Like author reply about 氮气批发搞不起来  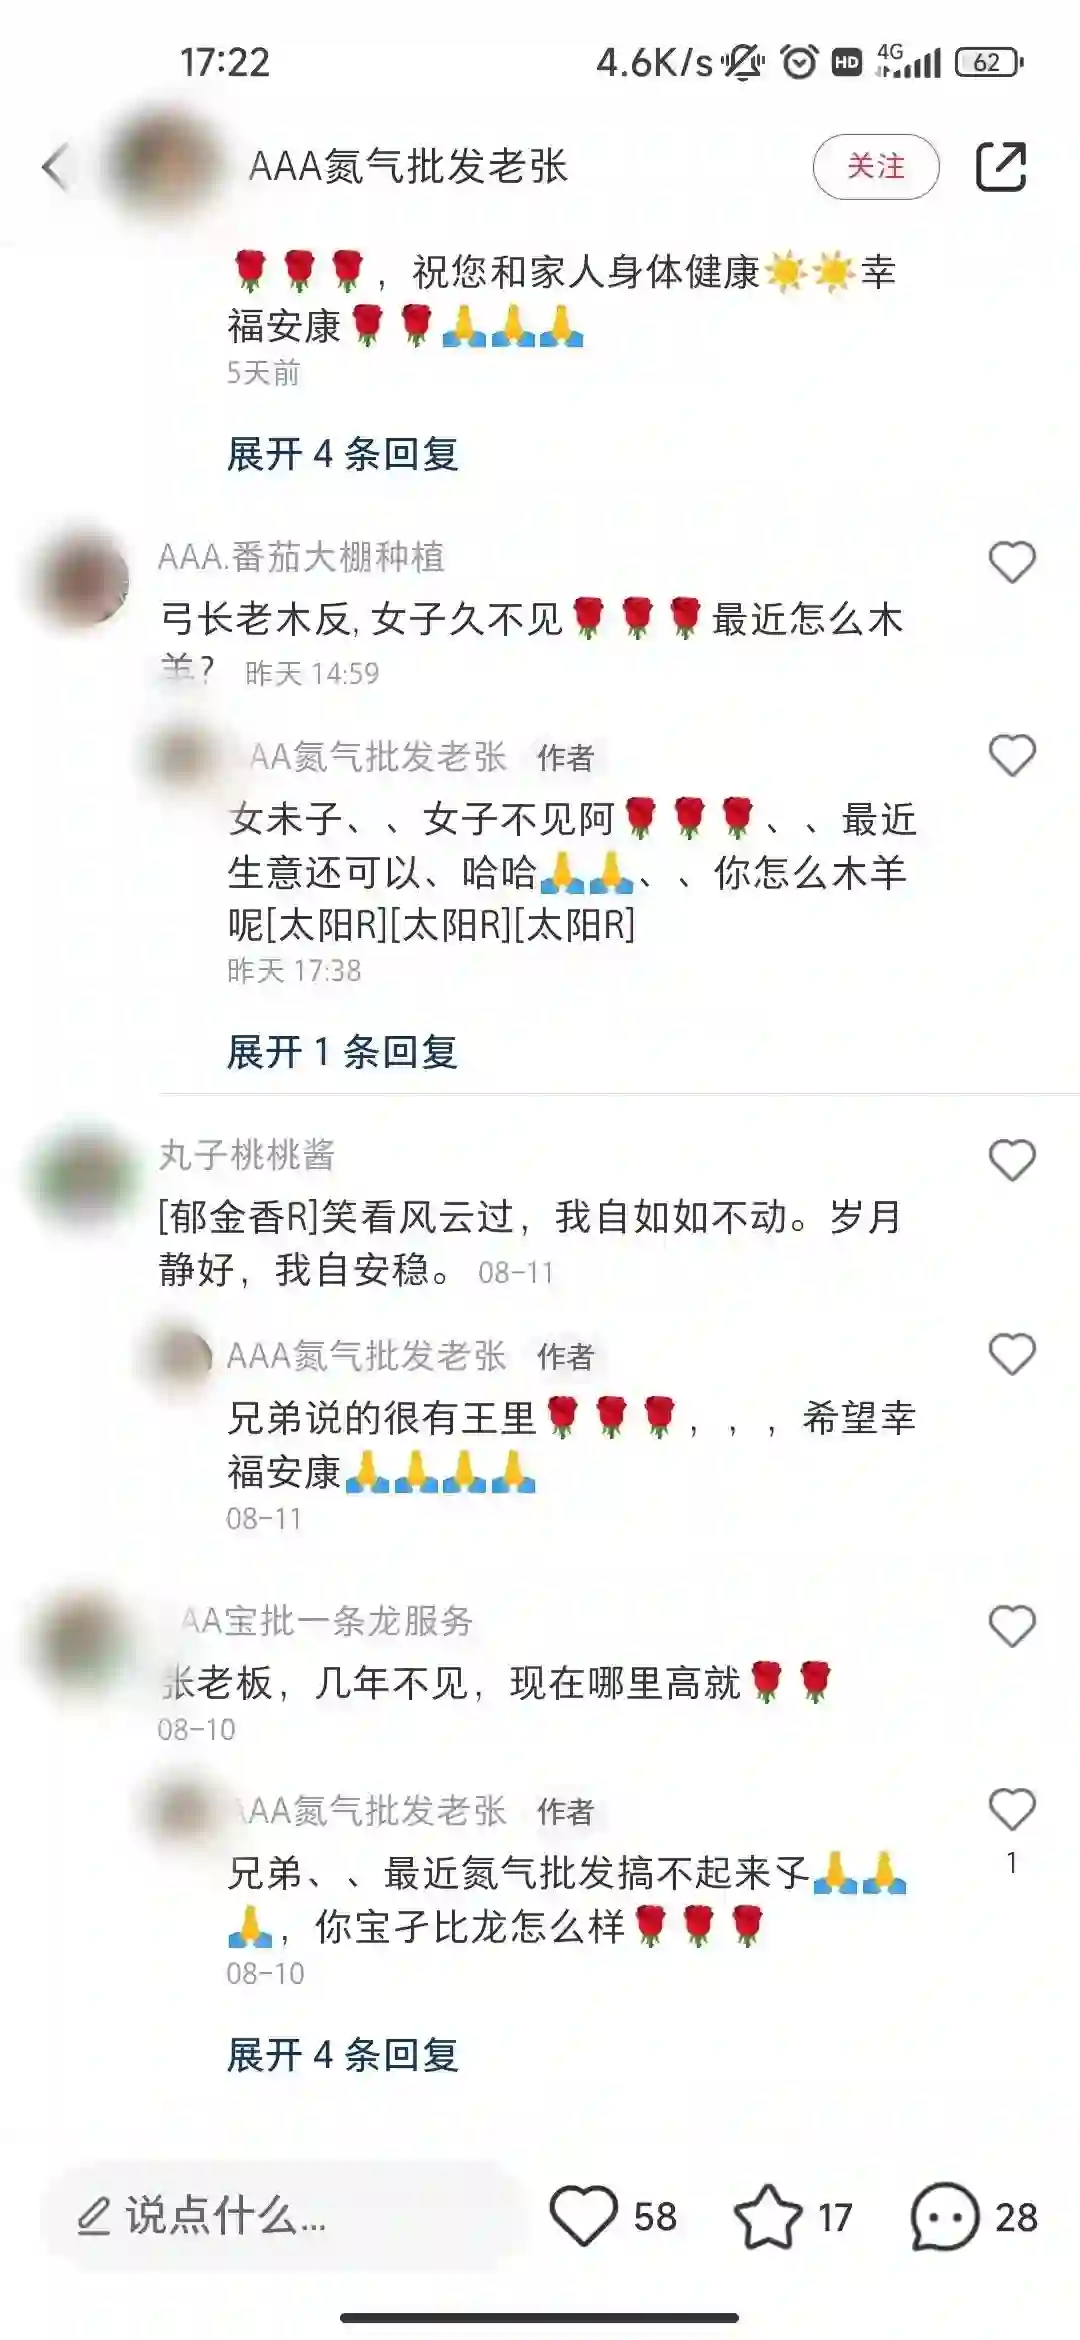(1012, 1809)
